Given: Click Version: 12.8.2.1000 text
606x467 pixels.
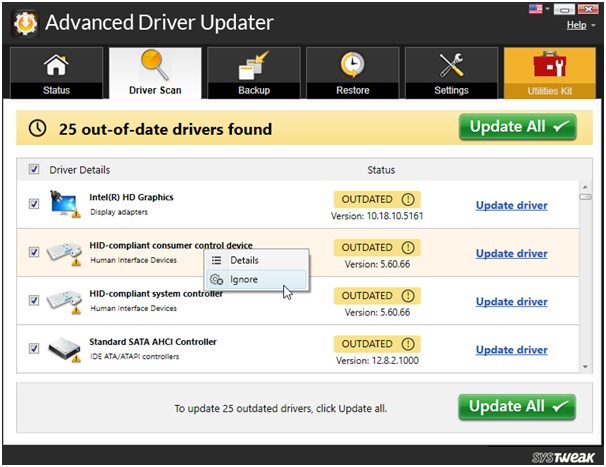Looking at the screenshot, I should [x=377, y=361].
